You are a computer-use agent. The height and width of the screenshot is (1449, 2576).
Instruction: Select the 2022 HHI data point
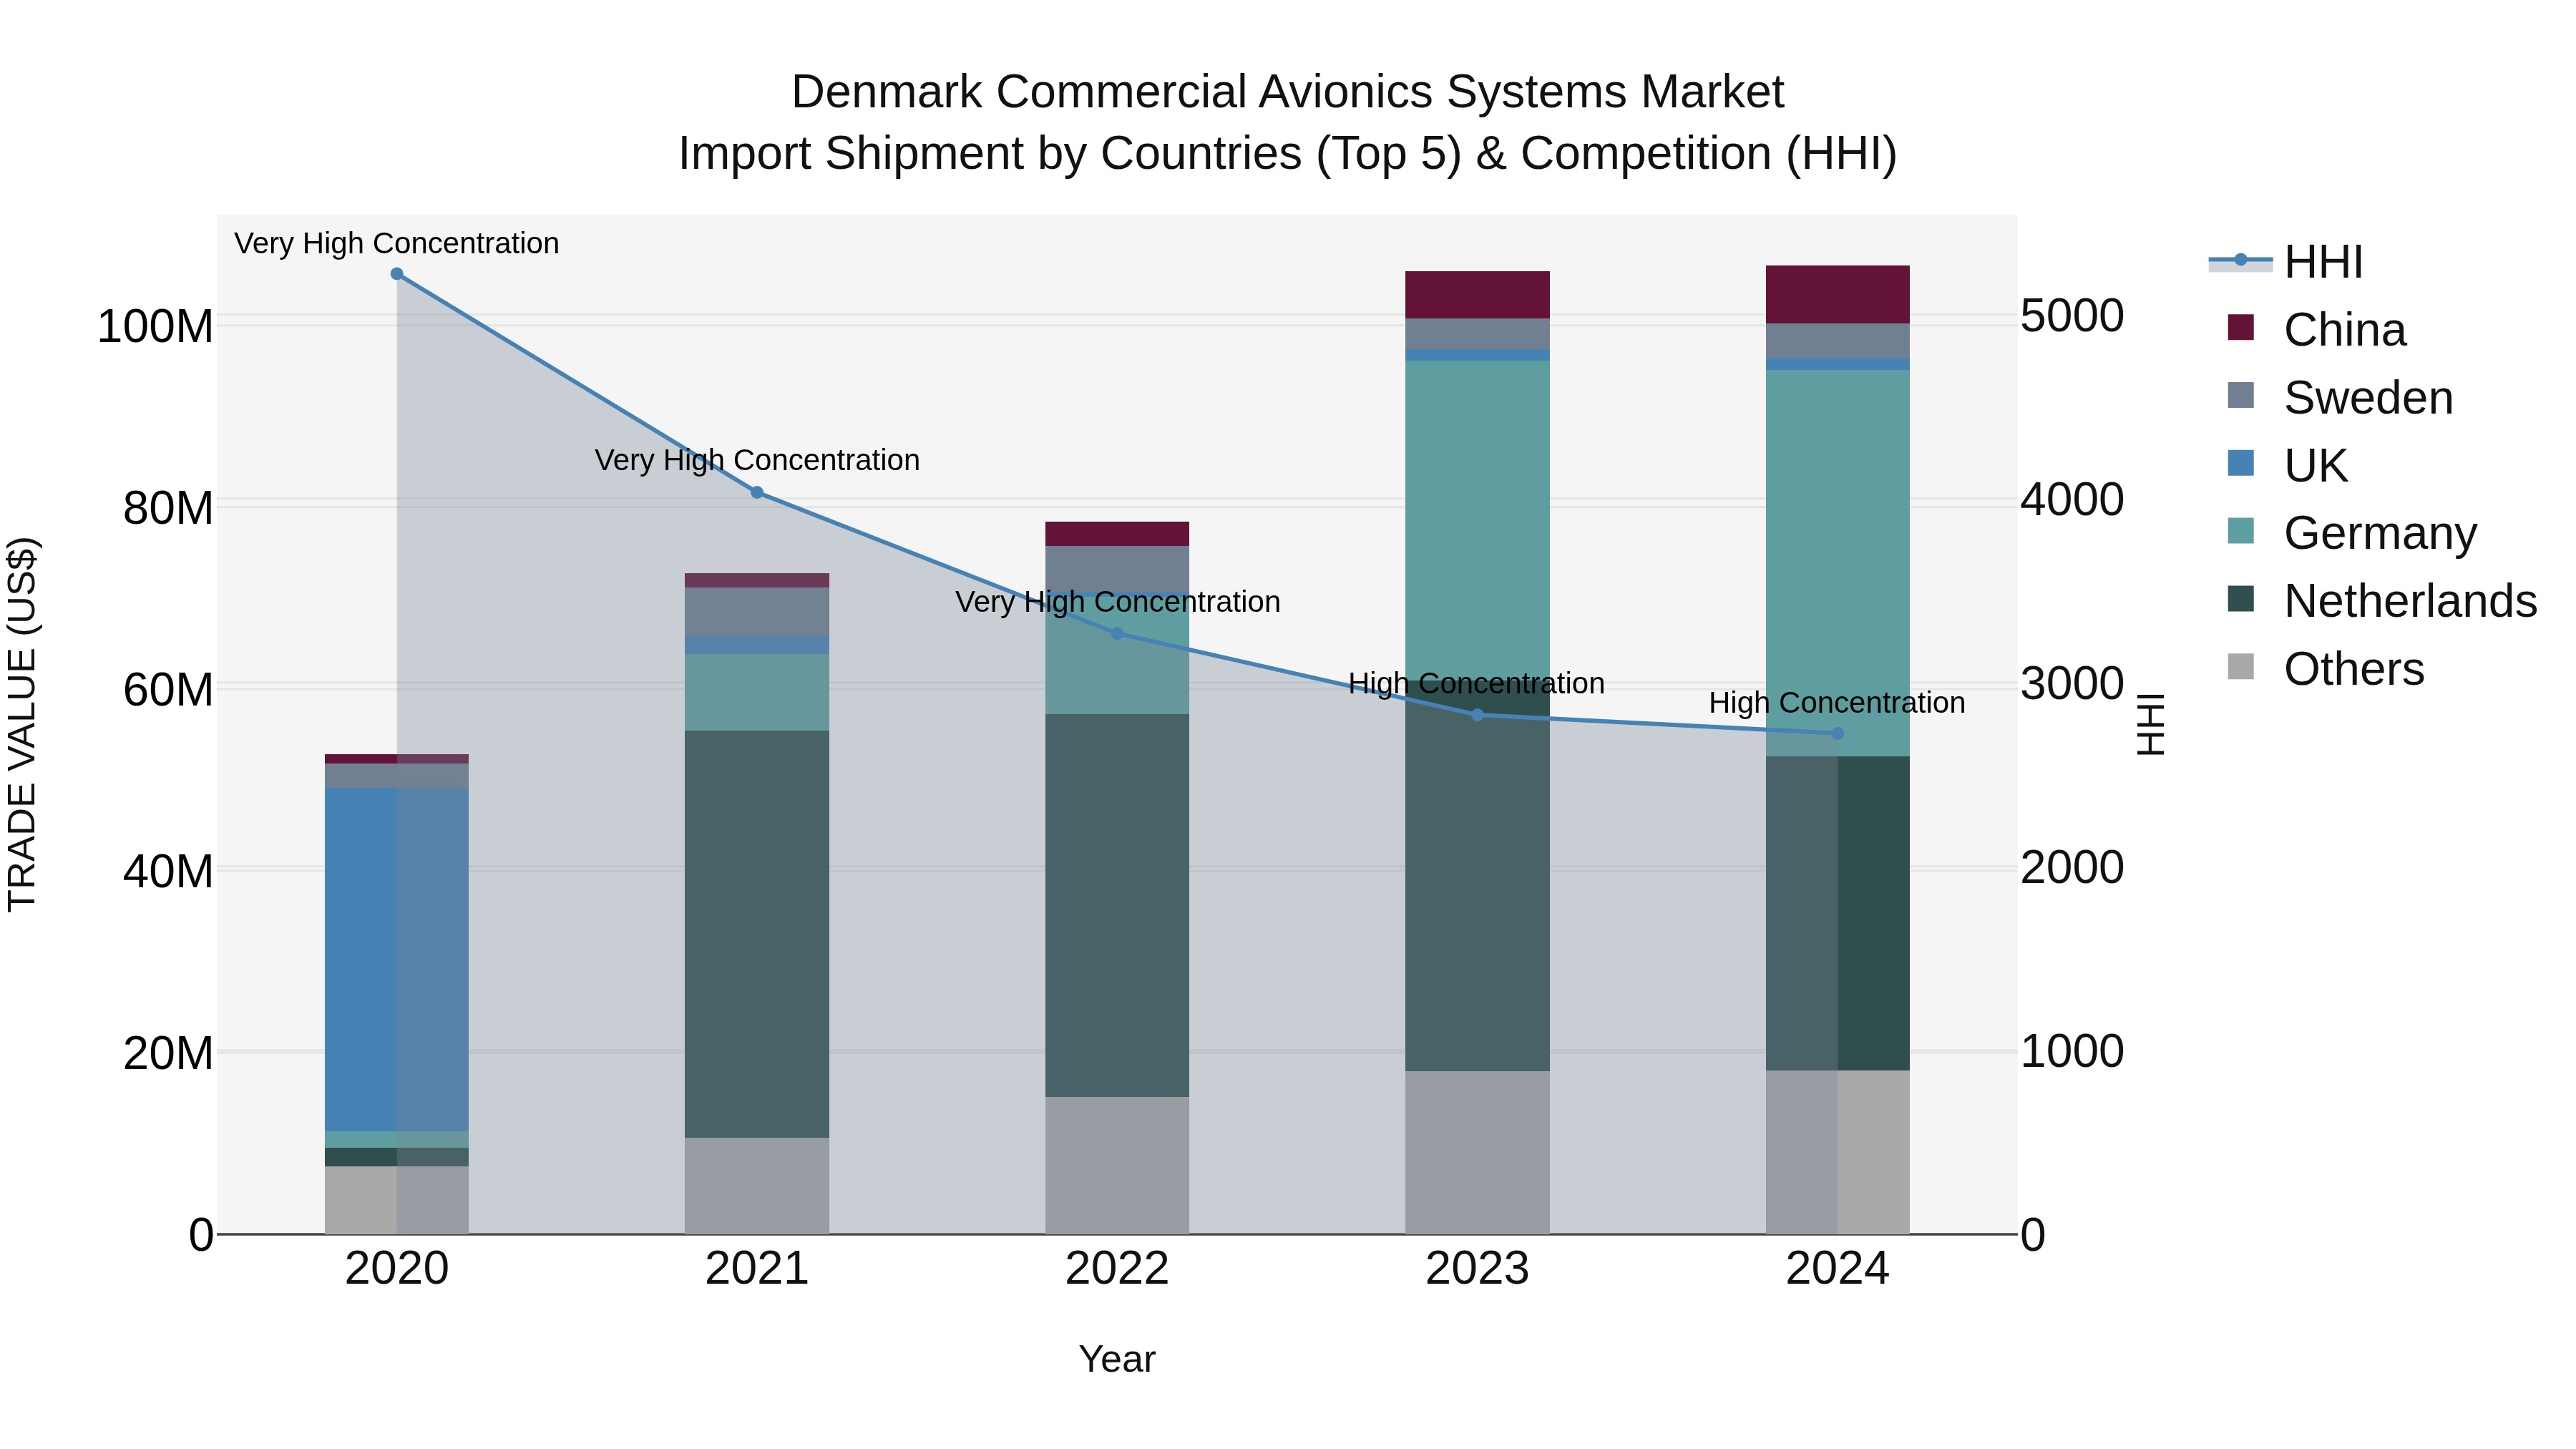click(x=1117, y=634)
